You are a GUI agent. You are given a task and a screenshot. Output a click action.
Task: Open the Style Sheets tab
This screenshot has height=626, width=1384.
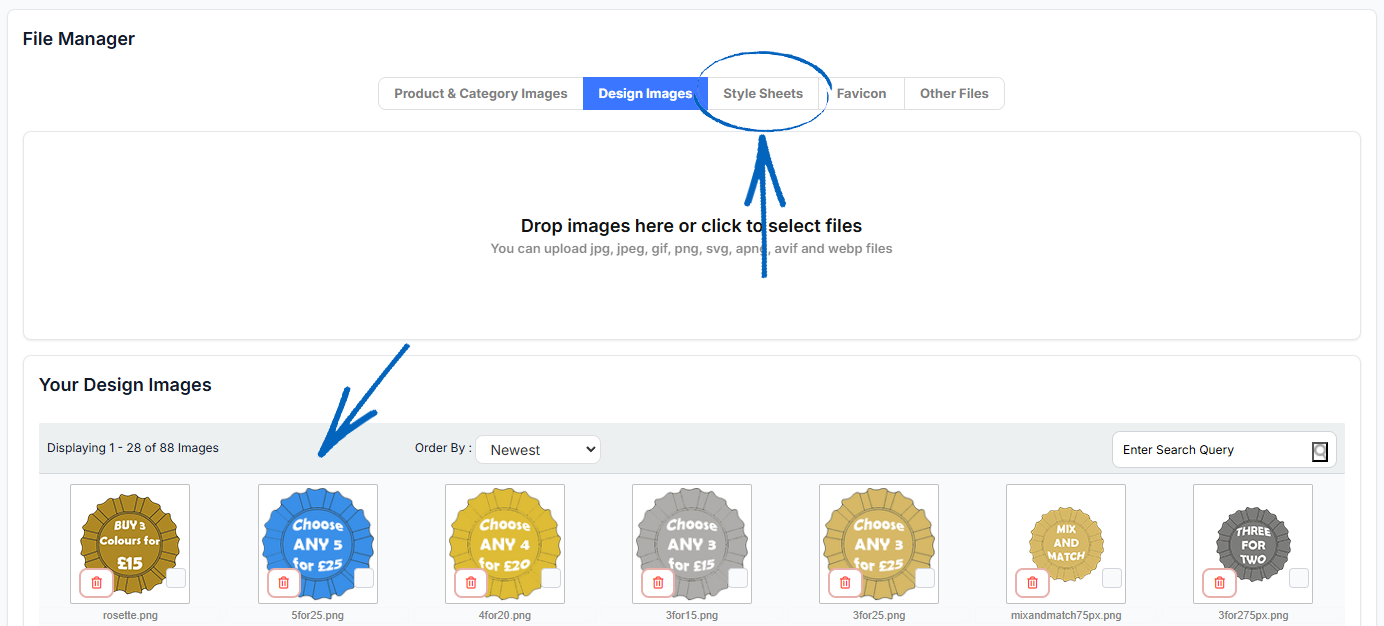pos(763,94)
